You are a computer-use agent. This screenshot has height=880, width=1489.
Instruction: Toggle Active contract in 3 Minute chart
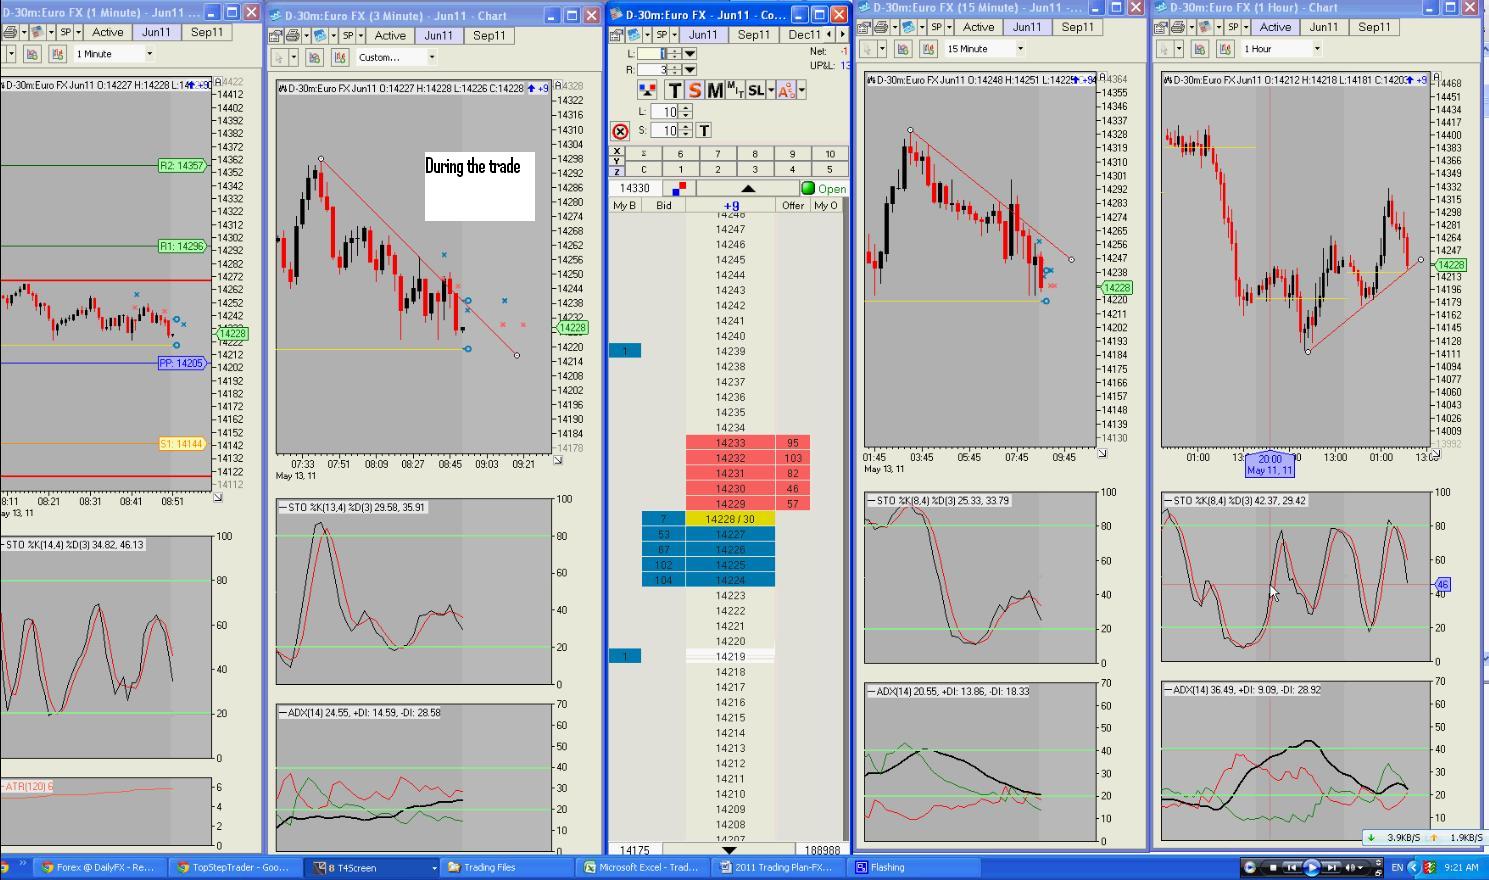(x=390, y=35)
